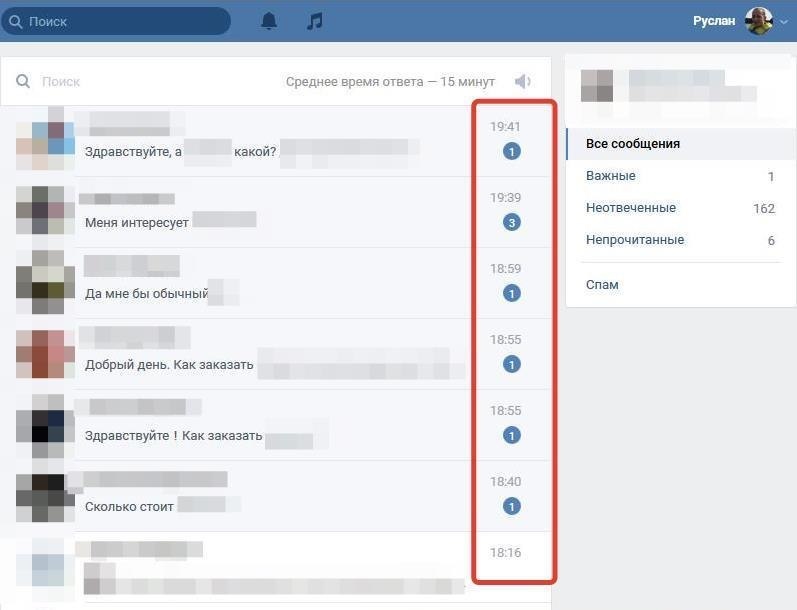The height and width of the screenshot is (610, 797).
Task: Open Руслан profile avatar in header
Action: click(x=759, y=21)
